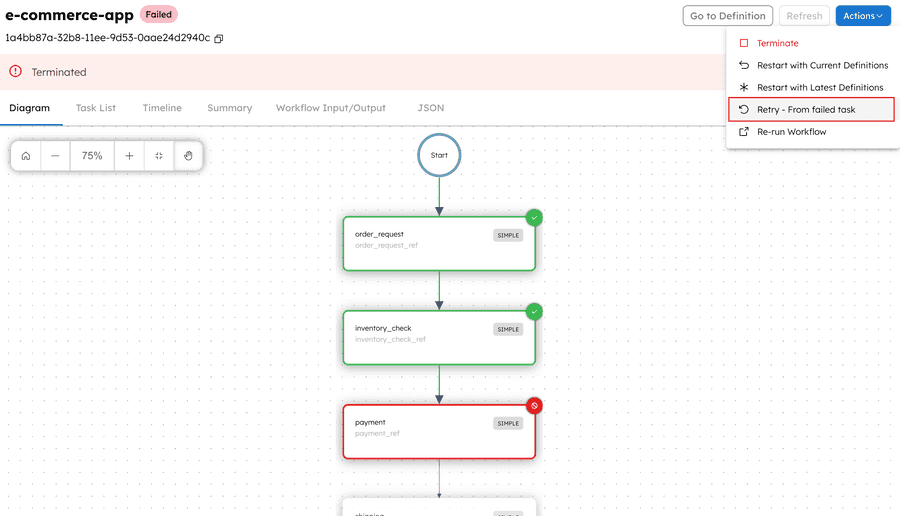Click the Restart with Current Definitions icon
The image size is (900, 516).
pos(744,65)
